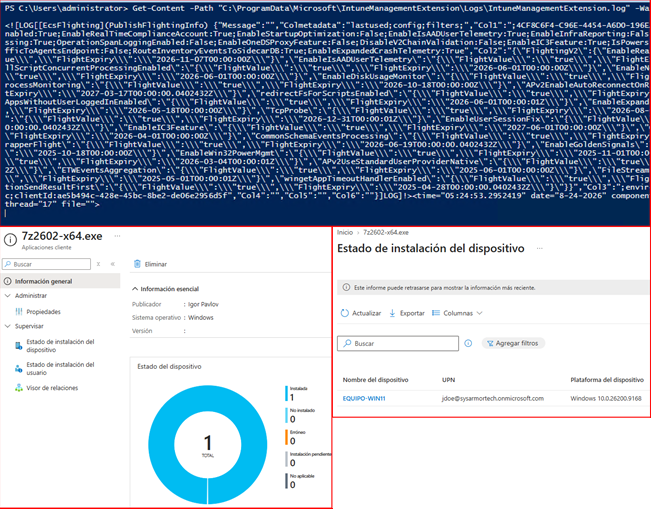Viewport: 652px width, 511px height.
Task: Click the Buscar search field in the left pane
Action: 46,264
